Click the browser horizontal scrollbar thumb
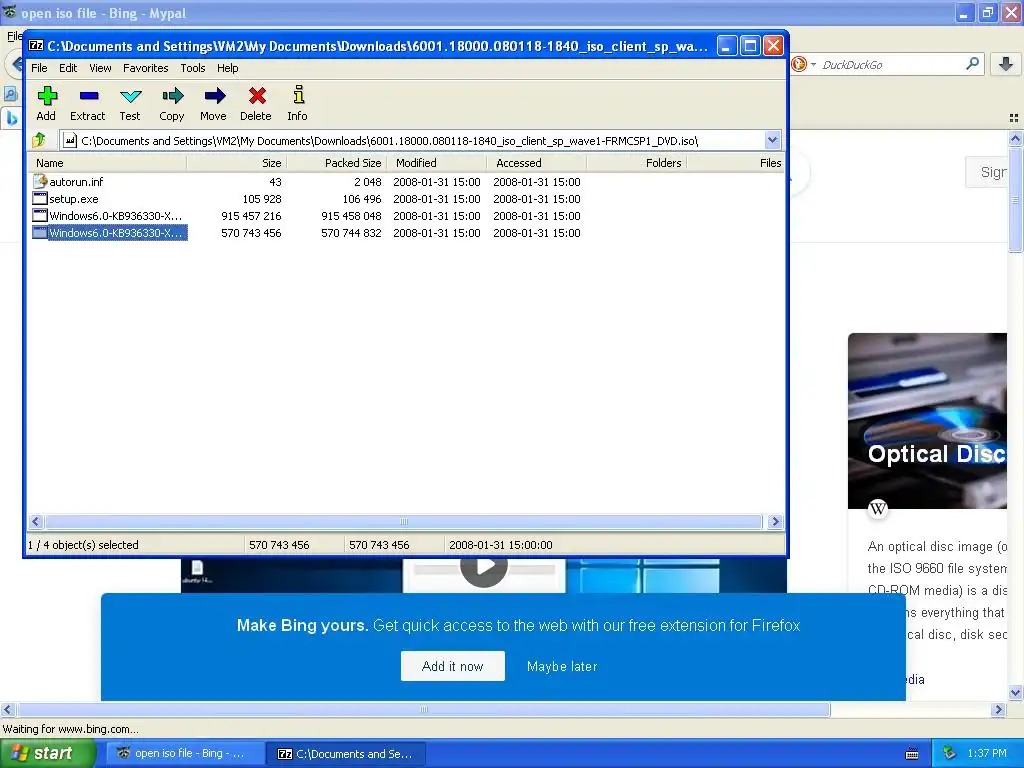Image resolution: width=1024 pixels, height=768 pixels. click(423, 709)
